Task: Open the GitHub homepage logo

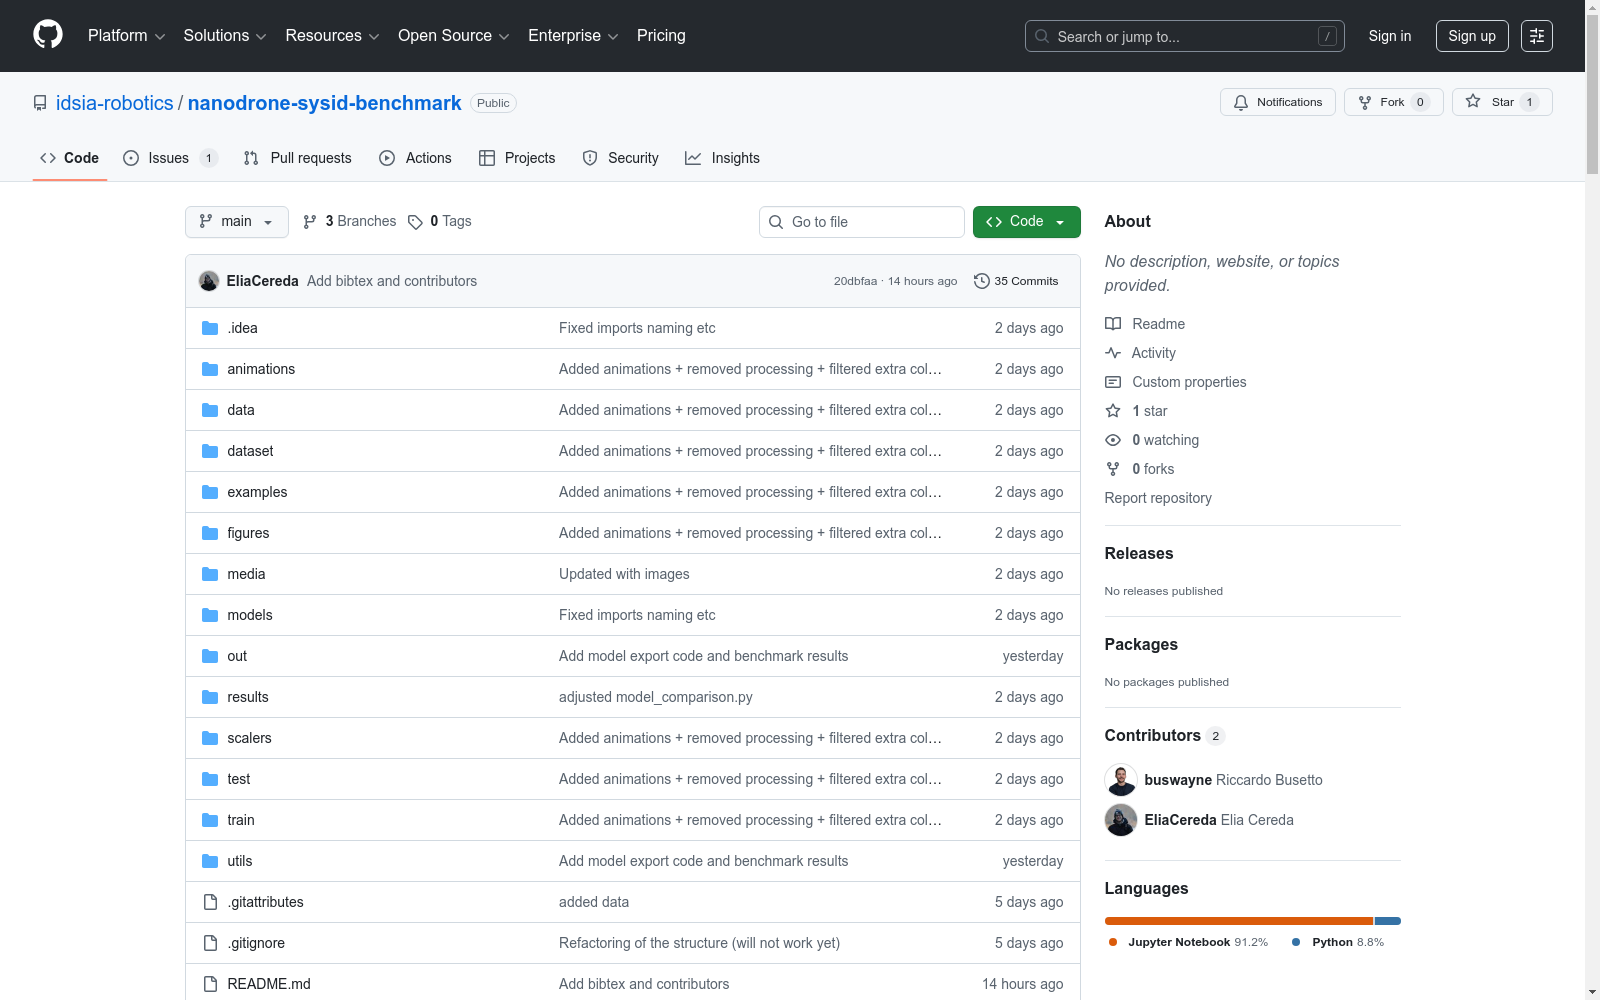Action: pyautogui.click(x=48, y=35)
